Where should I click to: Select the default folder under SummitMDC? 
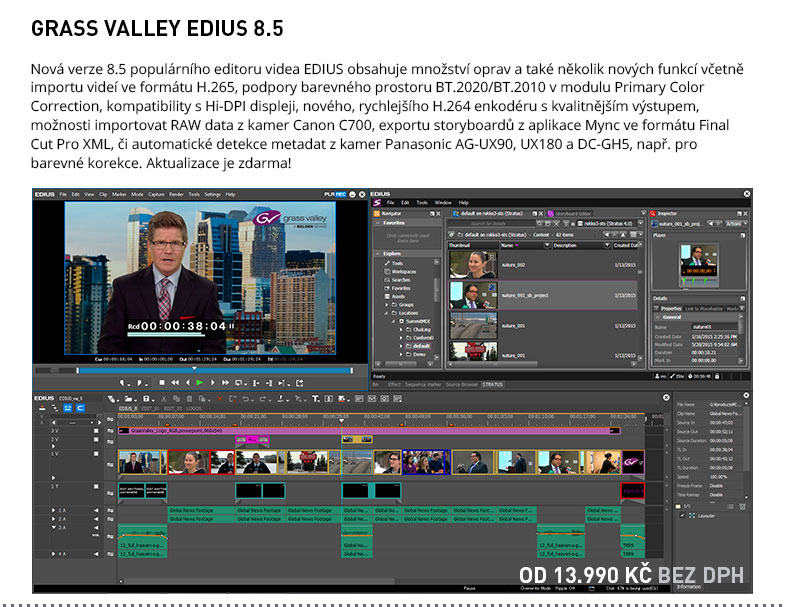pos(421,346)
